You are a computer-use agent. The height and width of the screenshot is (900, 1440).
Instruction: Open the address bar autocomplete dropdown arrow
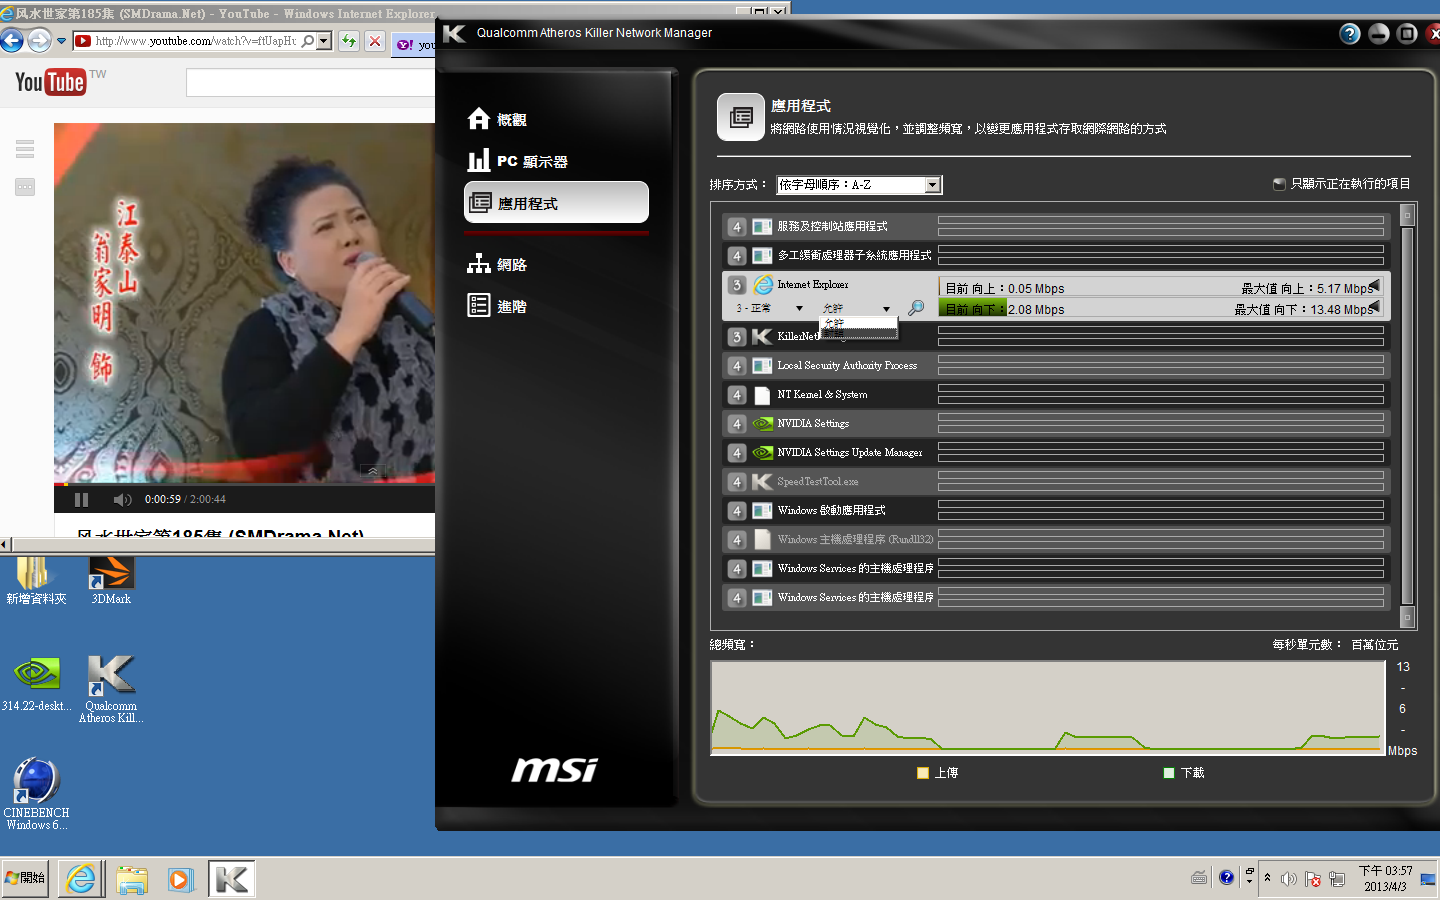click(324, 41)
